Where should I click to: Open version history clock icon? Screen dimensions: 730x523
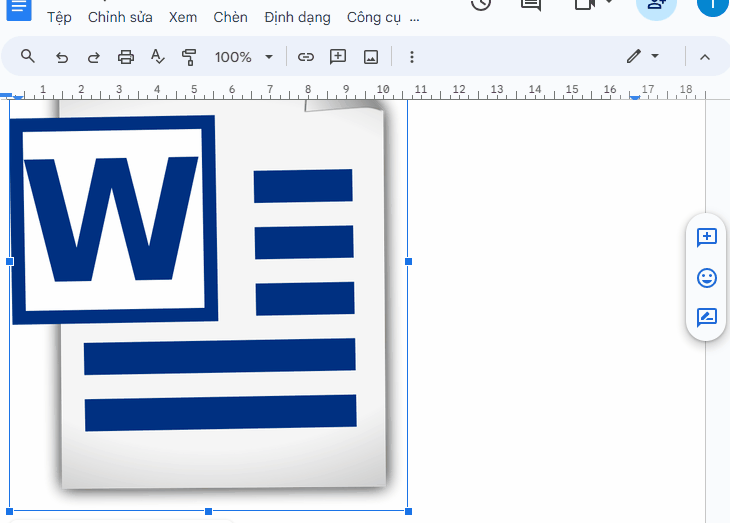pos(481,5)
